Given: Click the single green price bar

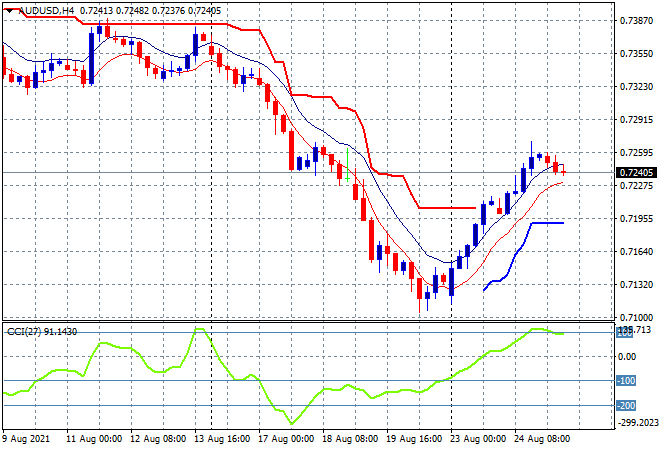Looking at the screenshot, I should (348, 165).
